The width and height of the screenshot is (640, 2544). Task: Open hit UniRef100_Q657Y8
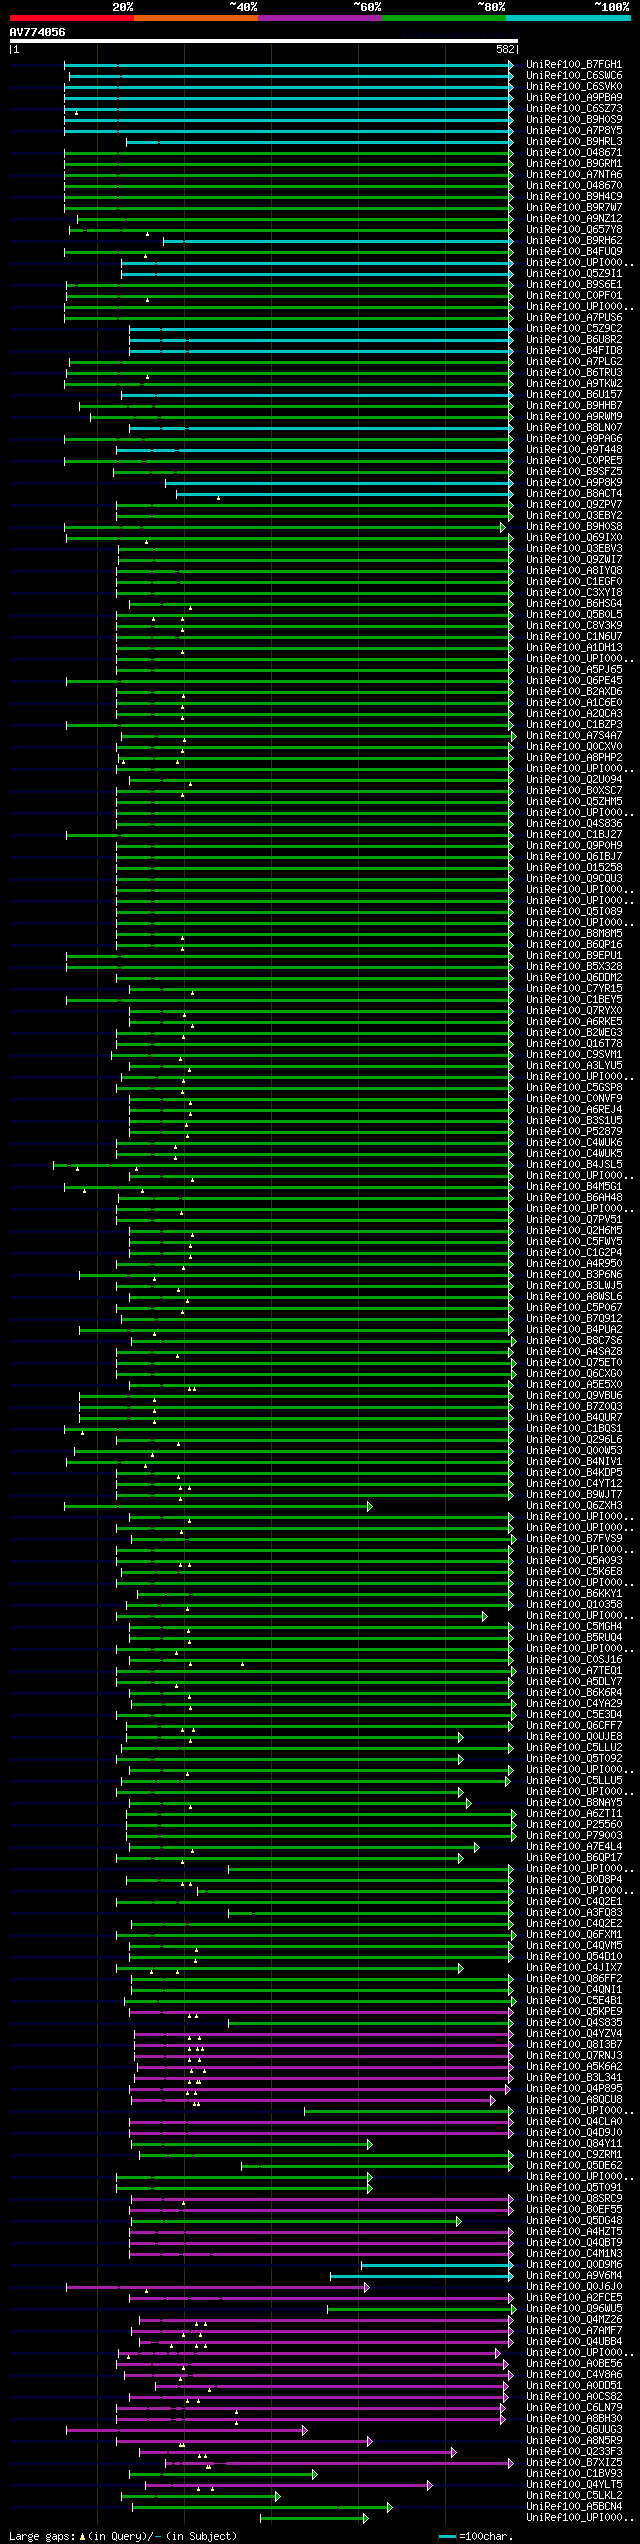[x=574, y=230]
